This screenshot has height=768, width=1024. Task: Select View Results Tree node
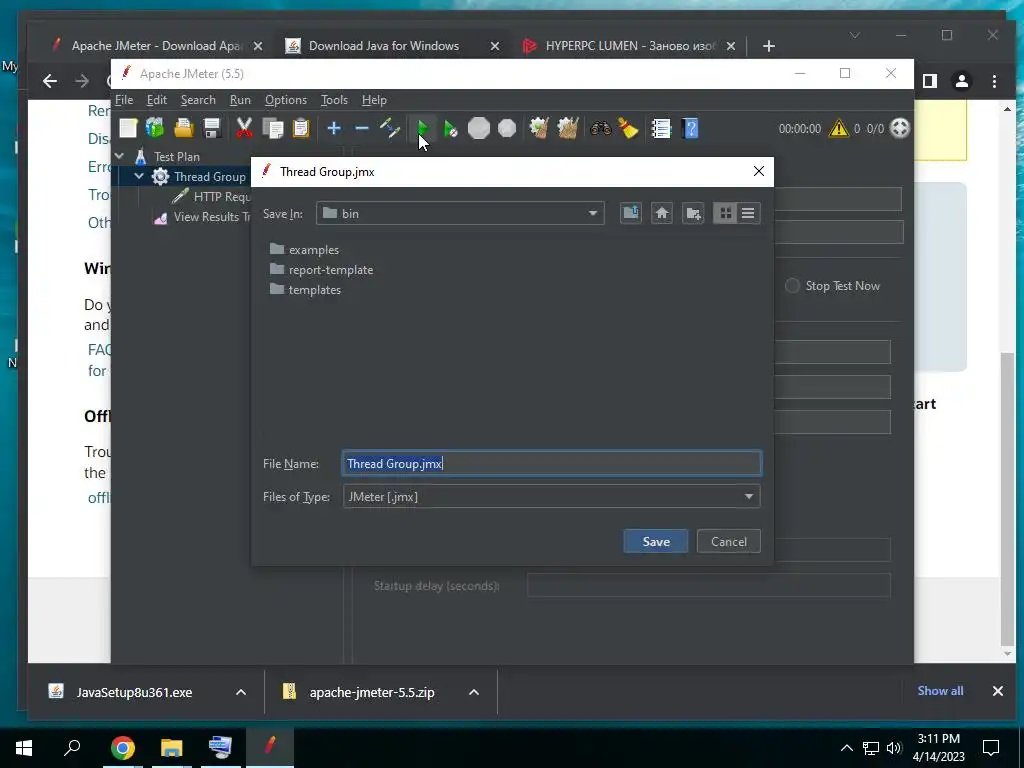[x=202, y=217]
